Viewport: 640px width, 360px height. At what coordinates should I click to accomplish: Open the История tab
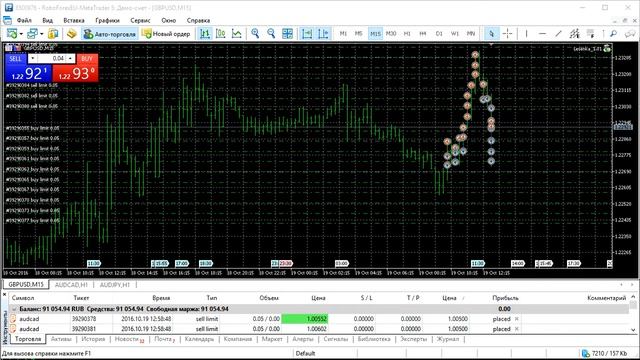(x=93, y=339)
